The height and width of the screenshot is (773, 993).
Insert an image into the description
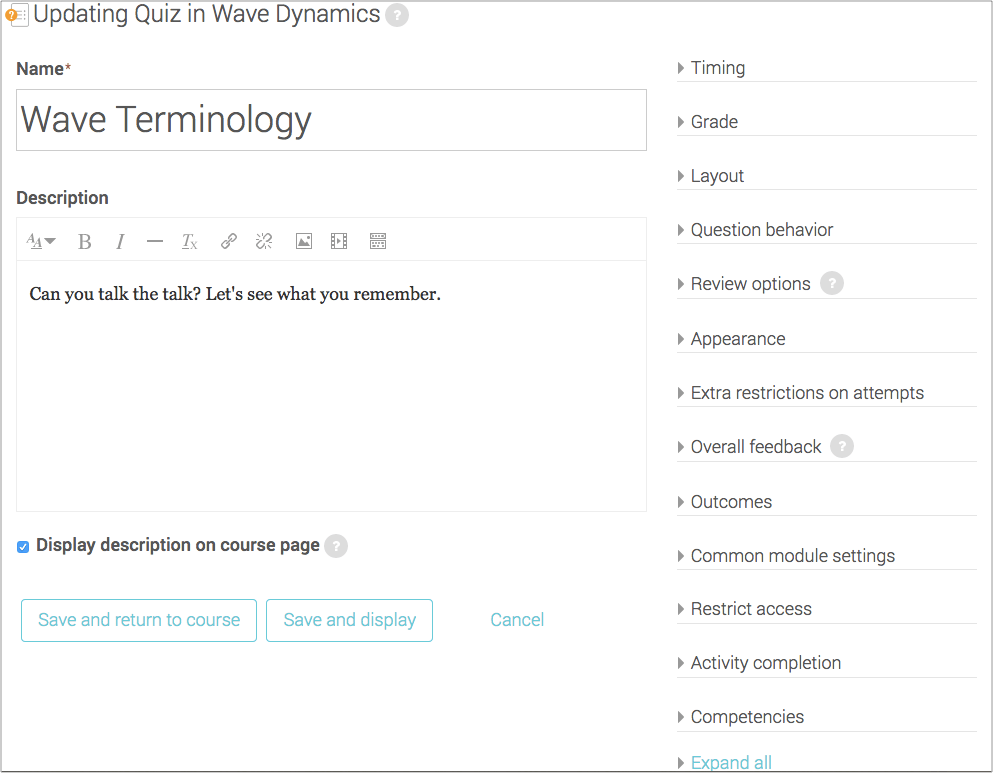(x=303, y=240)
